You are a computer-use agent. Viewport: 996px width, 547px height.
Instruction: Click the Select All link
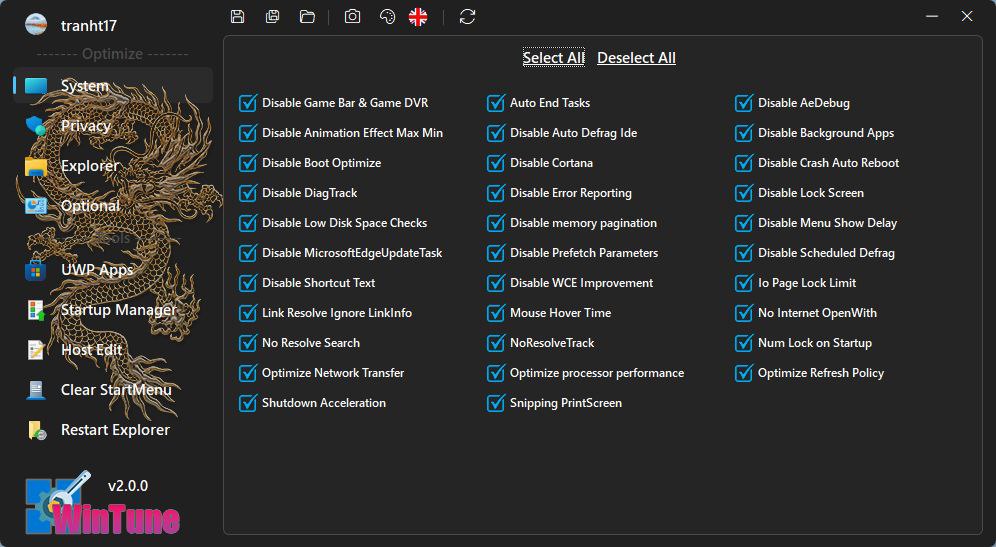[553, 58]
